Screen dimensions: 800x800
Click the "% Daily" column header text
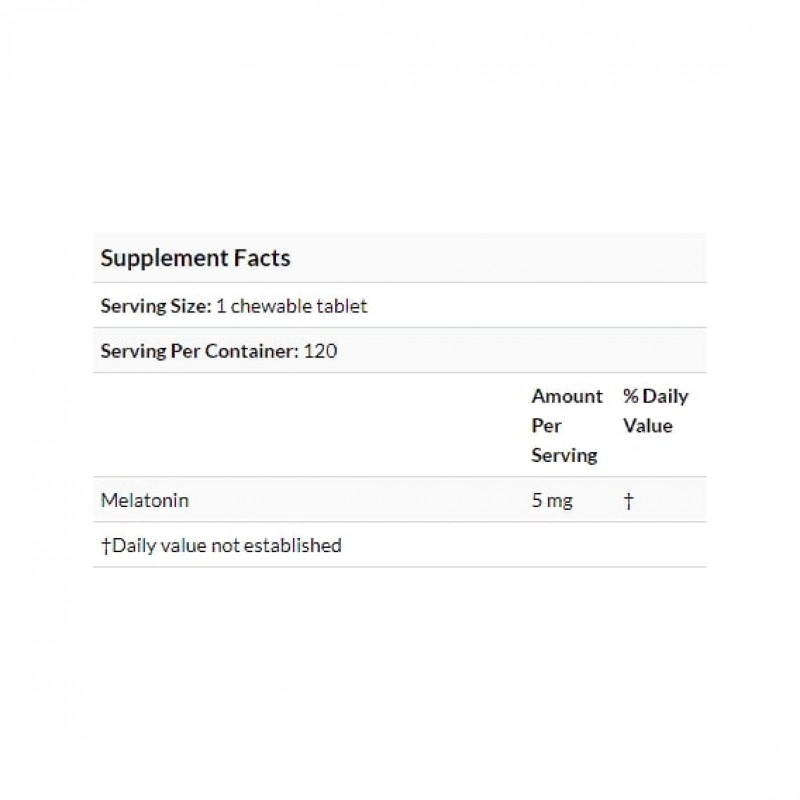pos(655,396)
